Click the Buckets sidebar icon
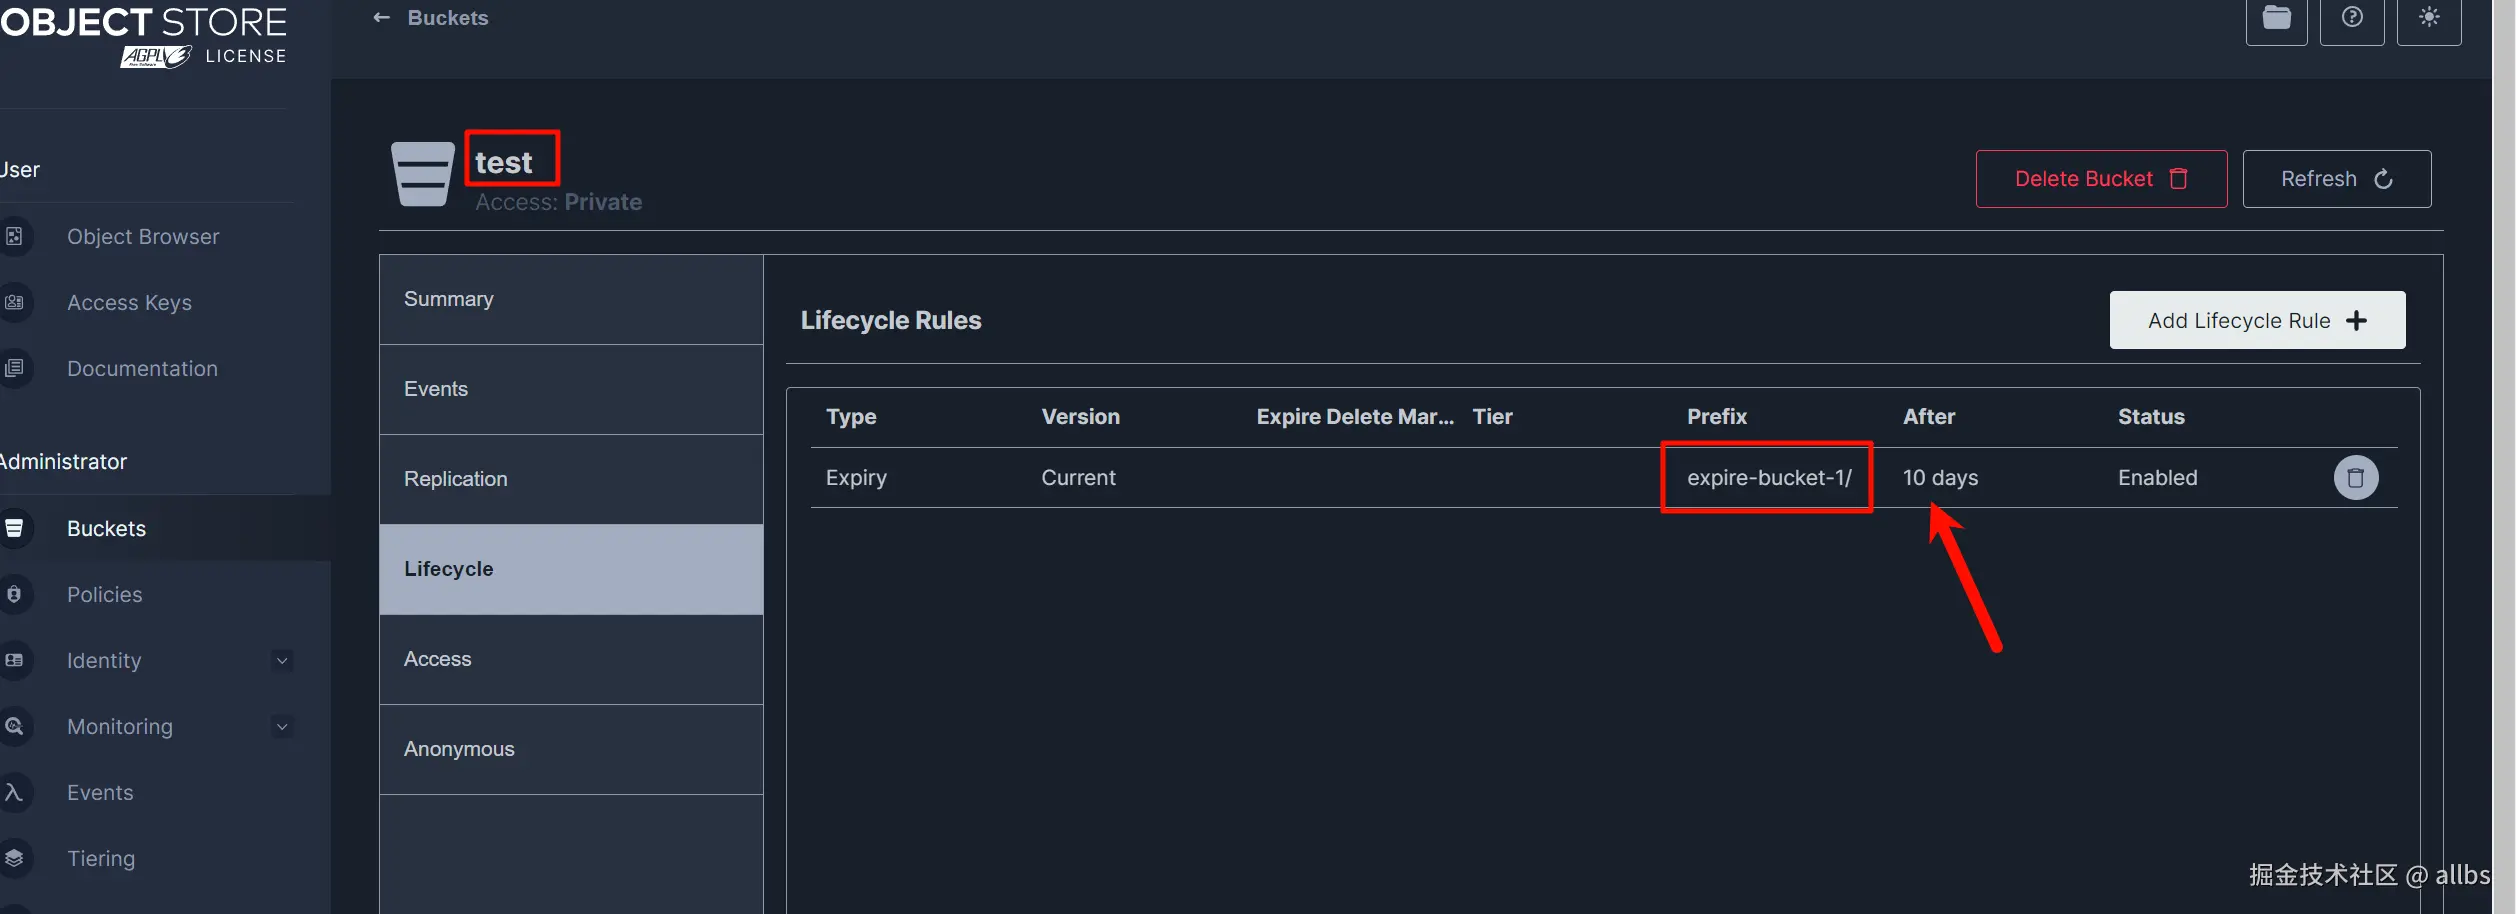 click(14, 529)
